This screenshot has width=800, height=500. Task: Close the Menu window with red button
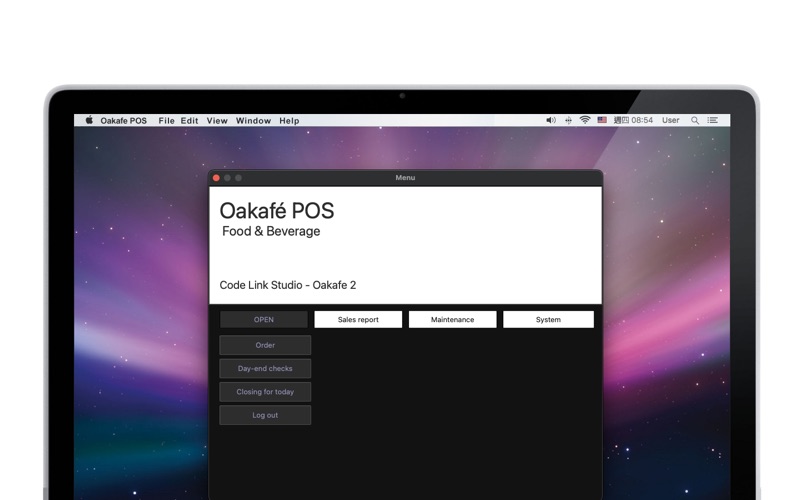pos(216,178)
